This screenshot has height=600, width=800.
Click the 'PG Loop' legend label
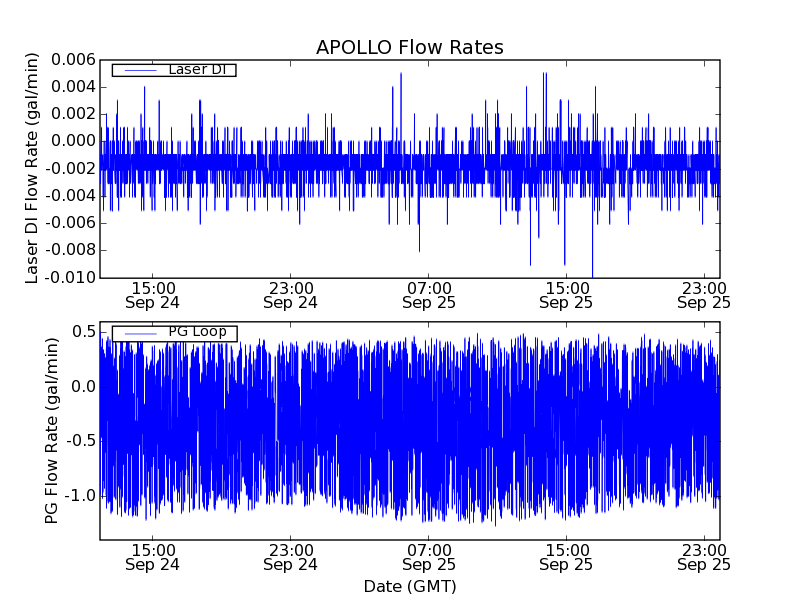click(197, 332)
